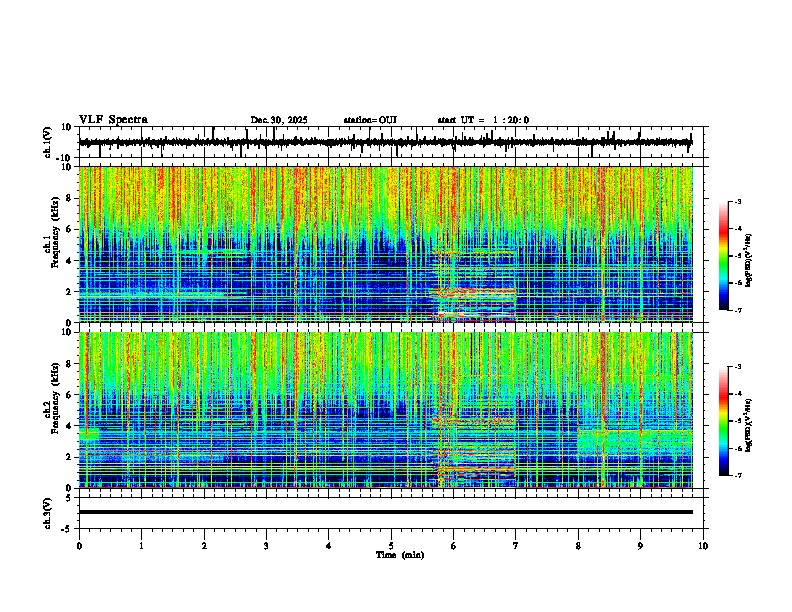Click time tick label '3' on x-axis
The image size is (792, 612).
266,546
